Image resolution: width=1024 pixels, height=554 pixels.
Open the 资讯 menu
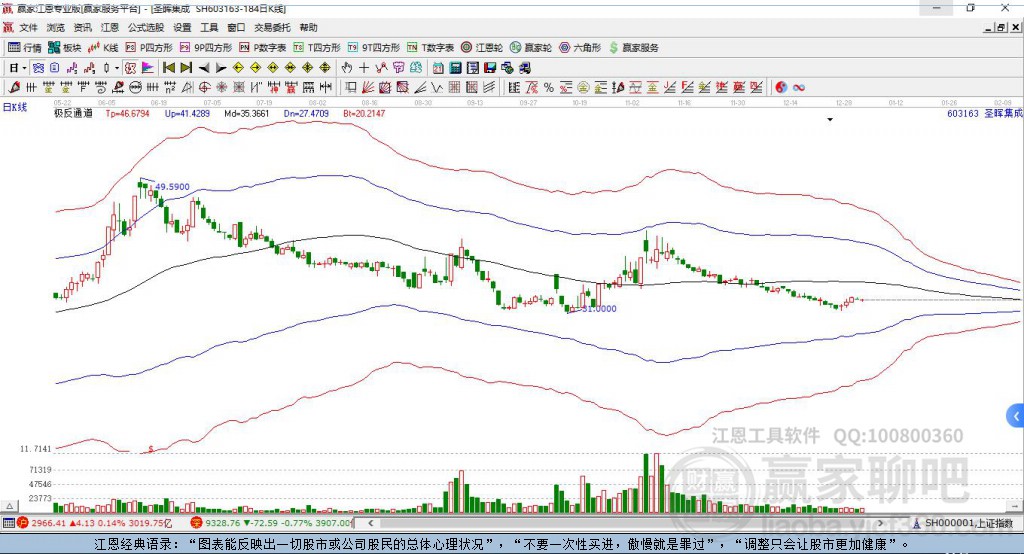point(82,27)
